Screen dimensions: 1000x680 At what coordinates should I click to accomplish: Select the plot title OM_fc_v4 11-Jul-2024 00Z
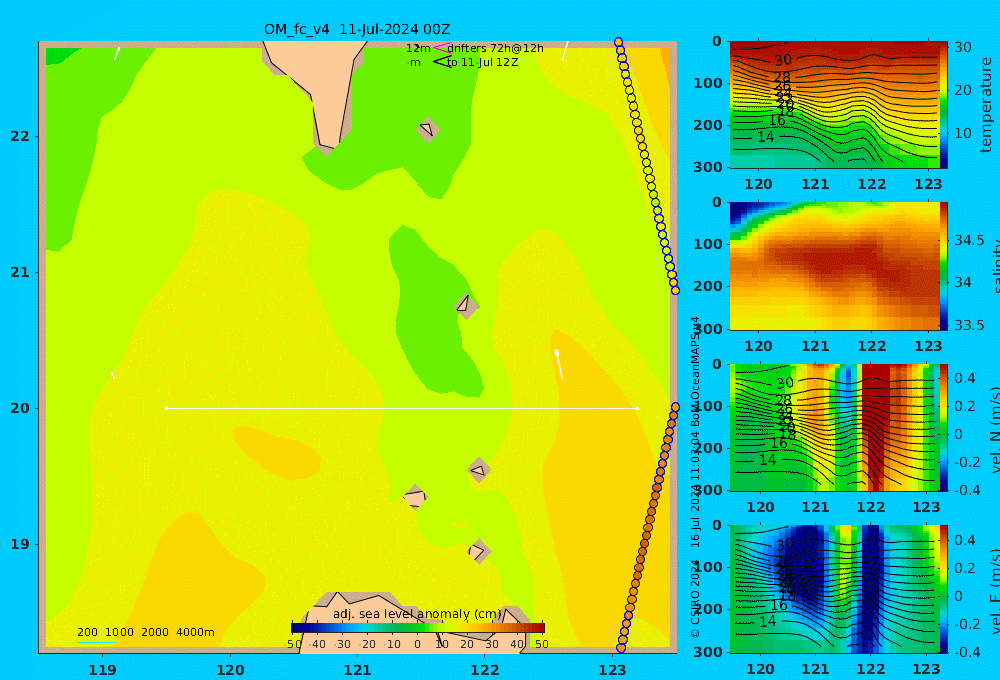[357, 29]
